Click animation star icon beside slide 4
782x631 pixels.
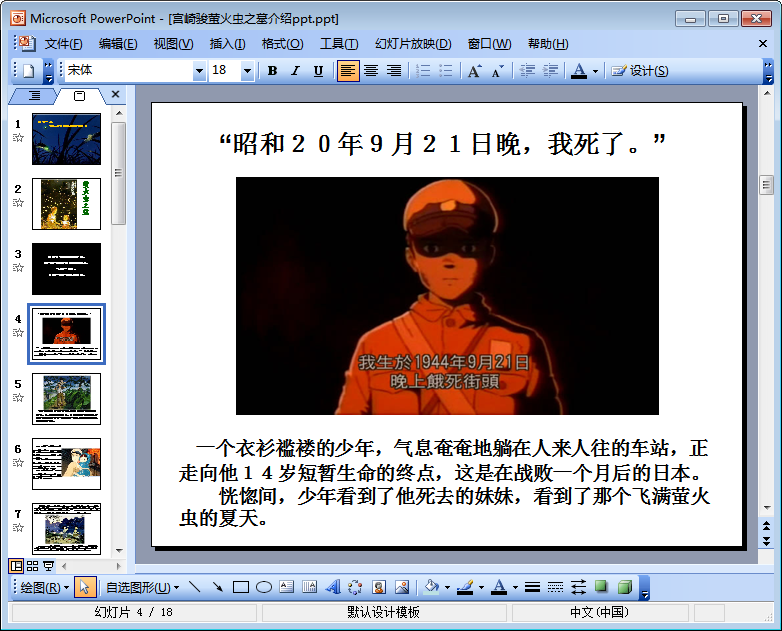[18, 332]
